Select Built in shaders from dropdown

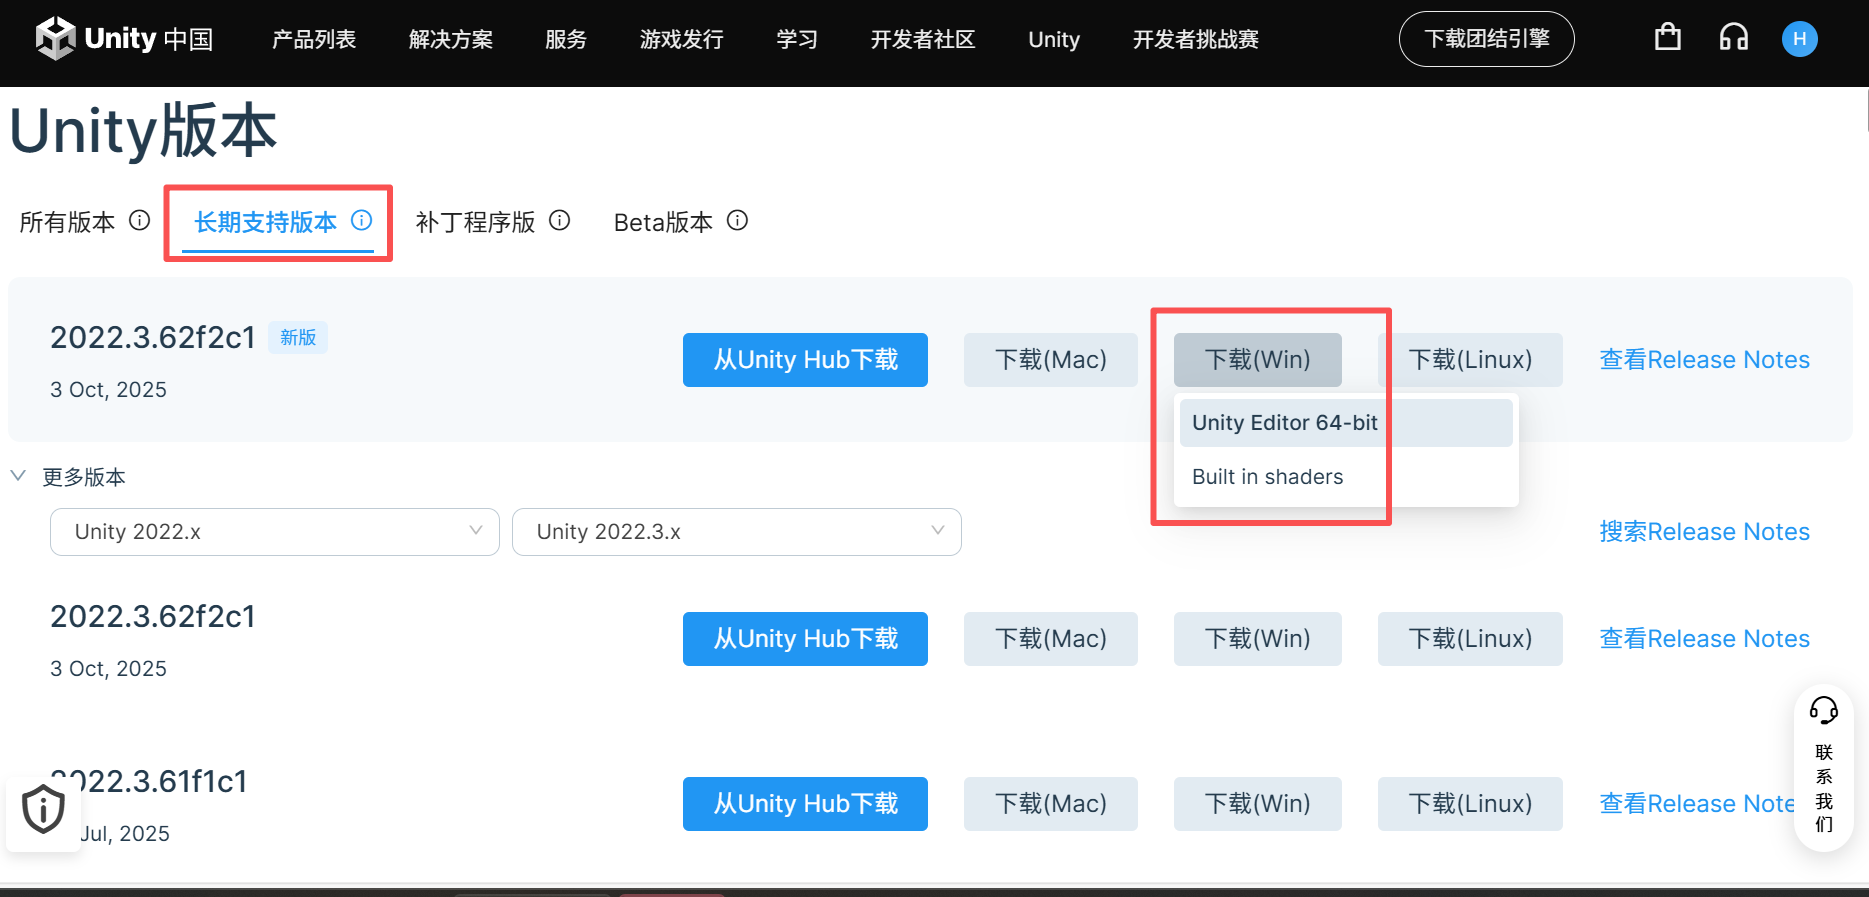click(x=1346, y=477)
